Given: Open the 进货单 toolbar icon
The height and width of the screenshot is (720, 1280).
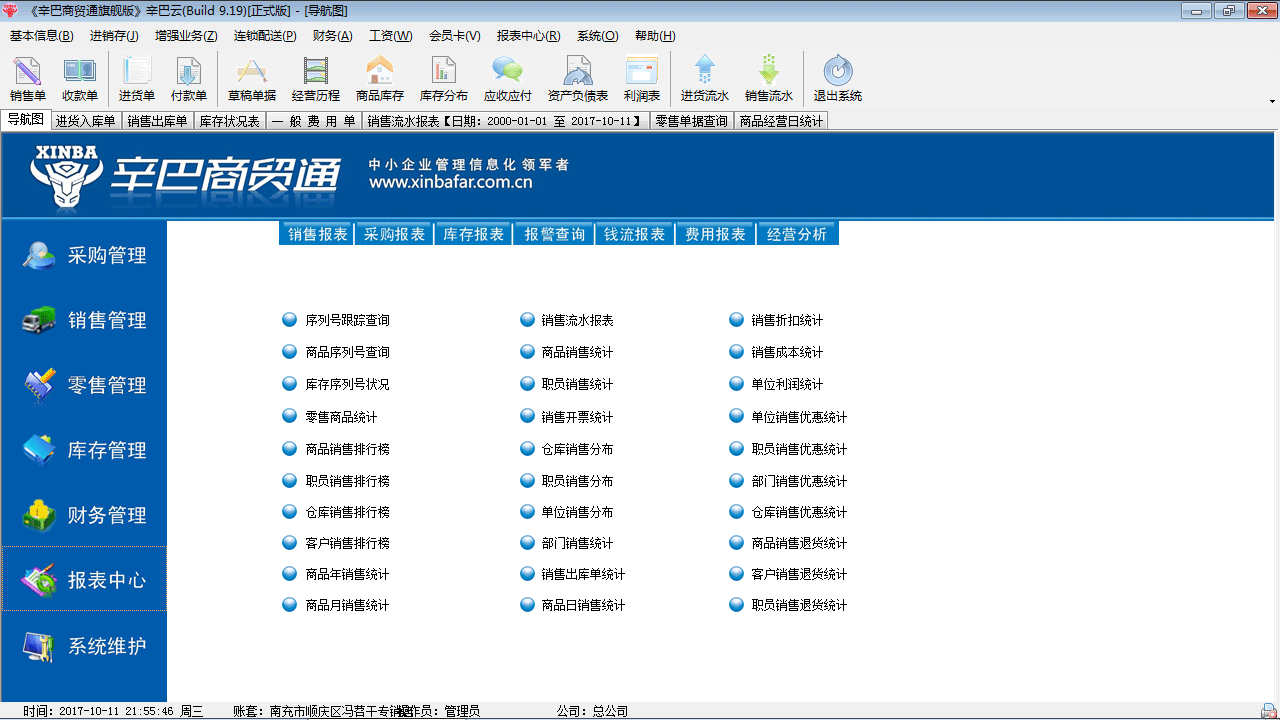Looking at the screenshot, I should pos(137,80).
